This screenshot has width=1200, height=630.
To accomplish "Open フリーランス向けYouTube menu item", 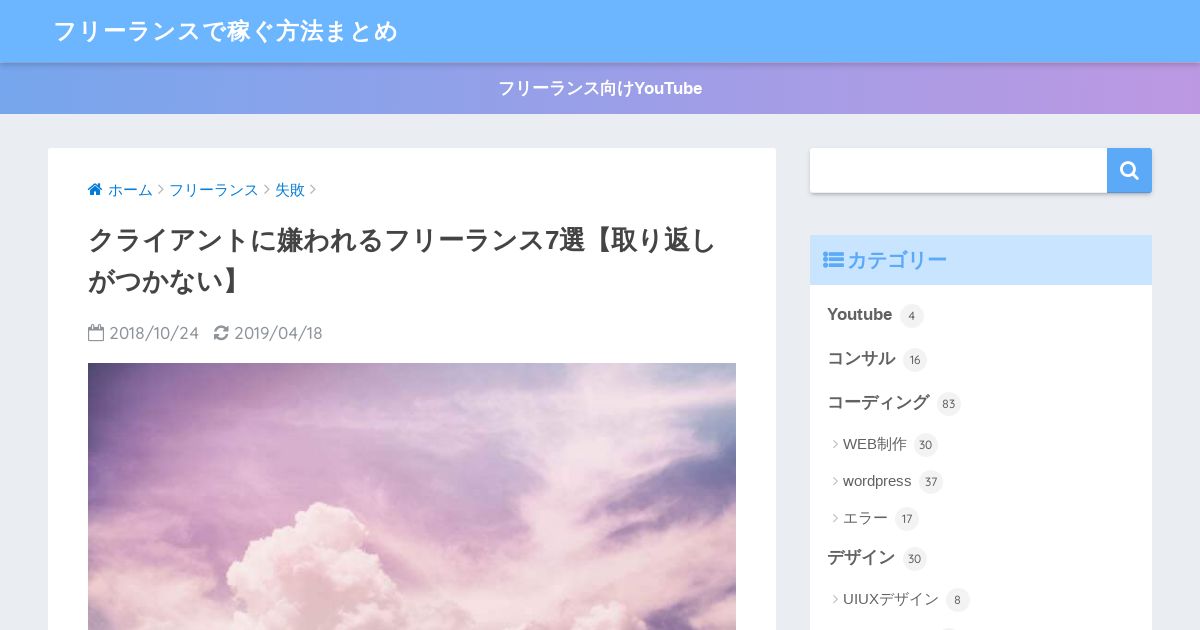I will (600, 88).
